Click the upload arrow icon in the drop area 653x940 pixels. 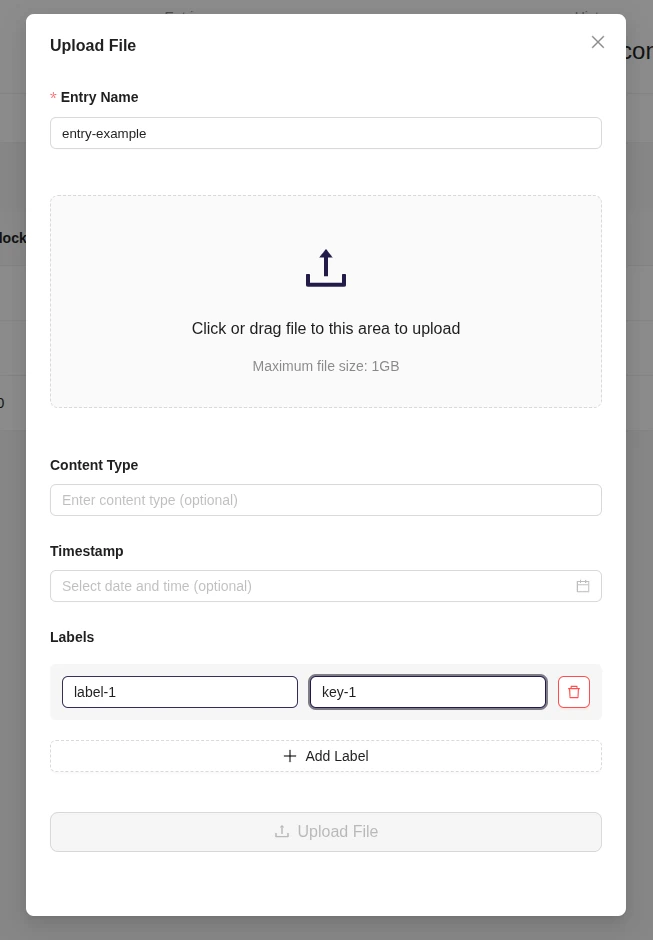point(326,267)
